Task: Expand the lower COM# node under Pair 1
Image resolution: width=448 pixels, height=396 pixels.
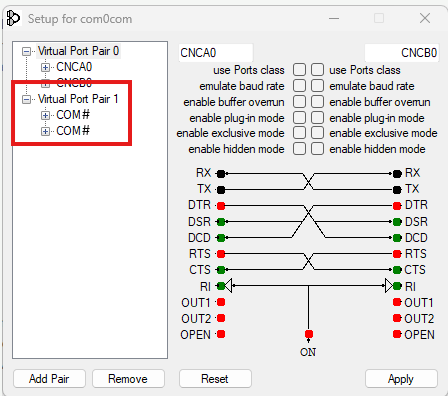Action: (x=45, y=131)
